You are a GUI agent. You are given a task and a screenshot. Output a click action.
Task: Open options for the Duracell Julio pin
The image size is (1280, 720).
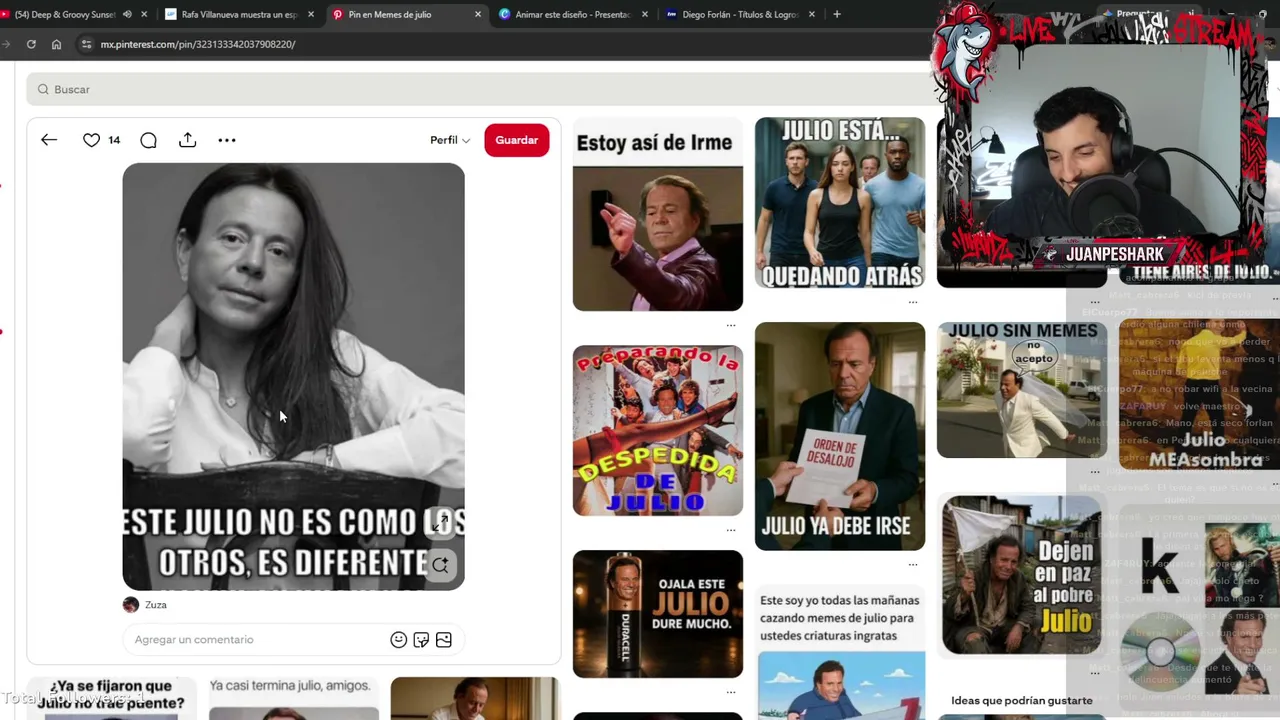pyautogui.click(x=731, y=692)
